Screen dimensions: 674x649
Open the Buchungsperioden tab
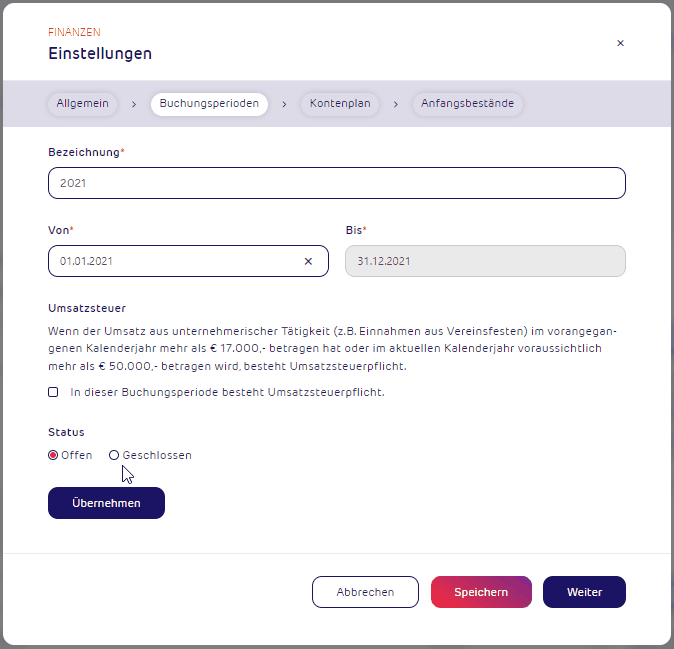tap(209, 104)
